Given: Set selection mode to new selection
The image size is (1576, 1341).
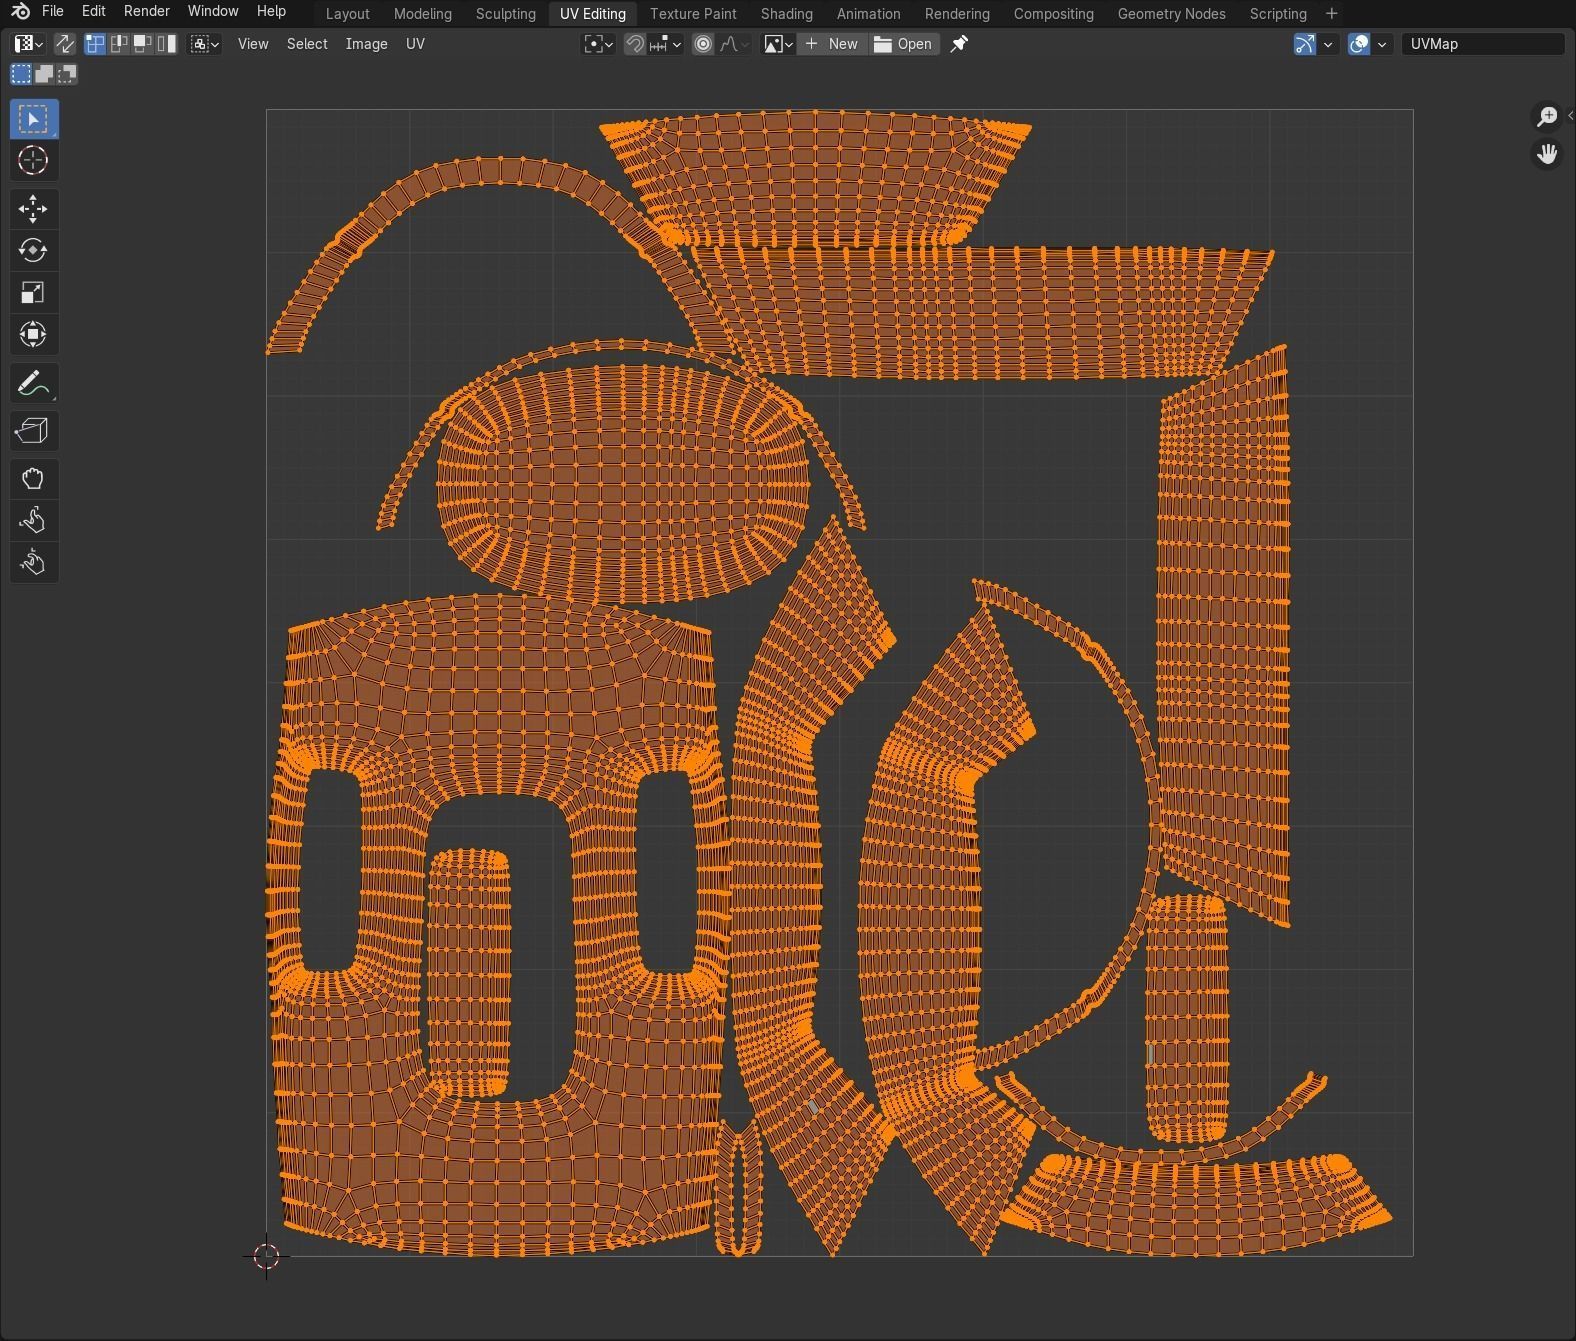Looking at the screenshot, I should [21, 74].
